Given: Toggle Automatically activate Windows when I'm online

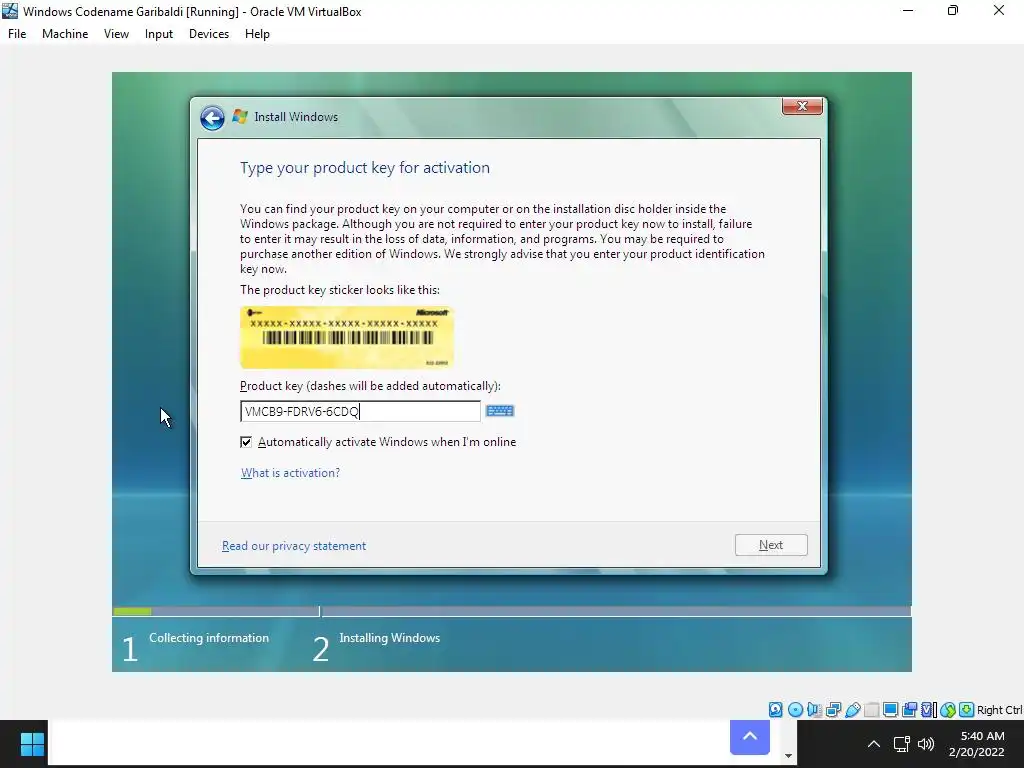Looking at the screenshot, I should click(x=246, y=442).
